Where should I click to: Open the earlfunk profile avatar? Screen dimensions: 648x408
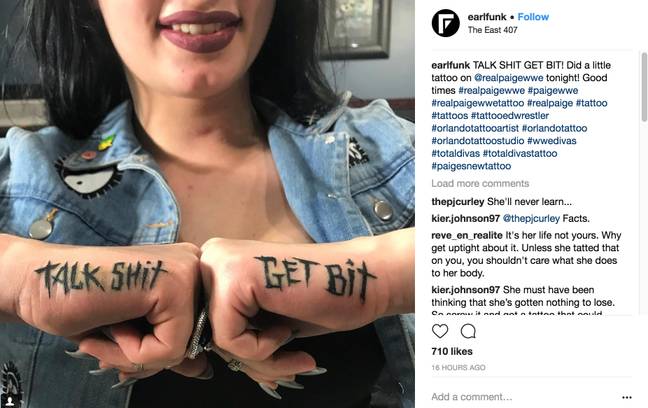tap(446, 23)
